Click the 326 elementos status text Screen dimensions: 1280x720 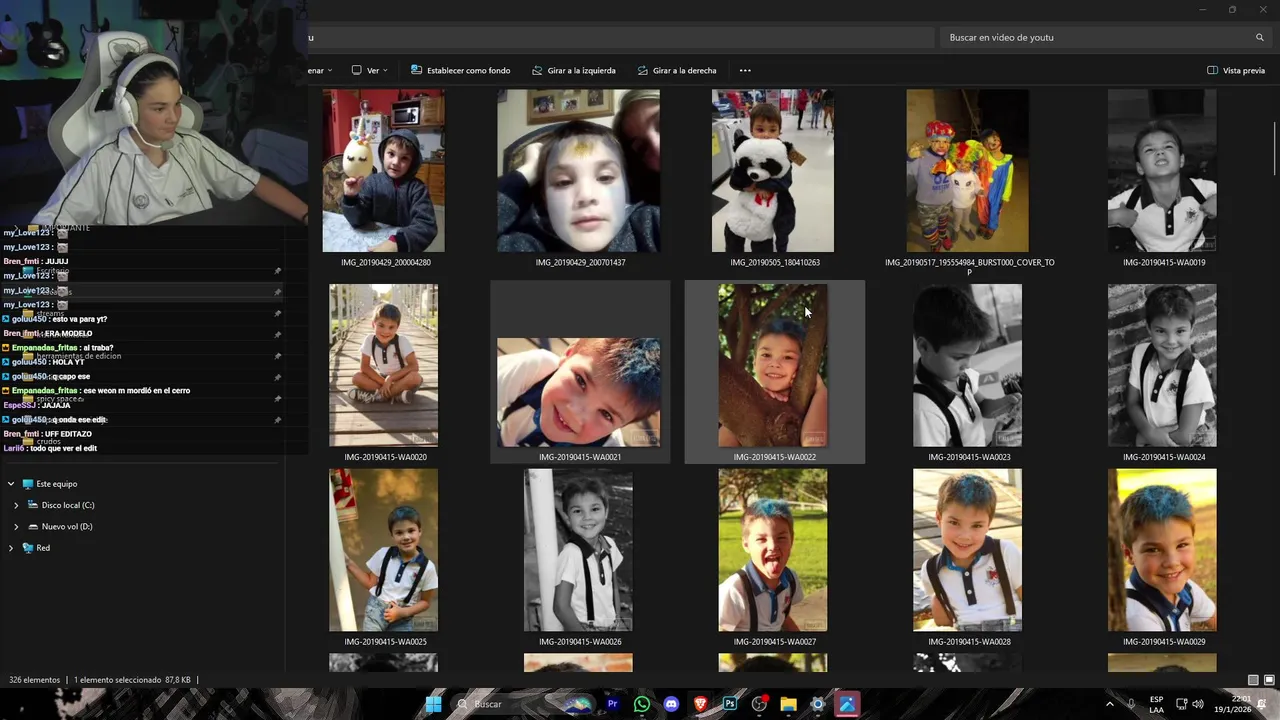pyautogui.click(x=35, y=680)
